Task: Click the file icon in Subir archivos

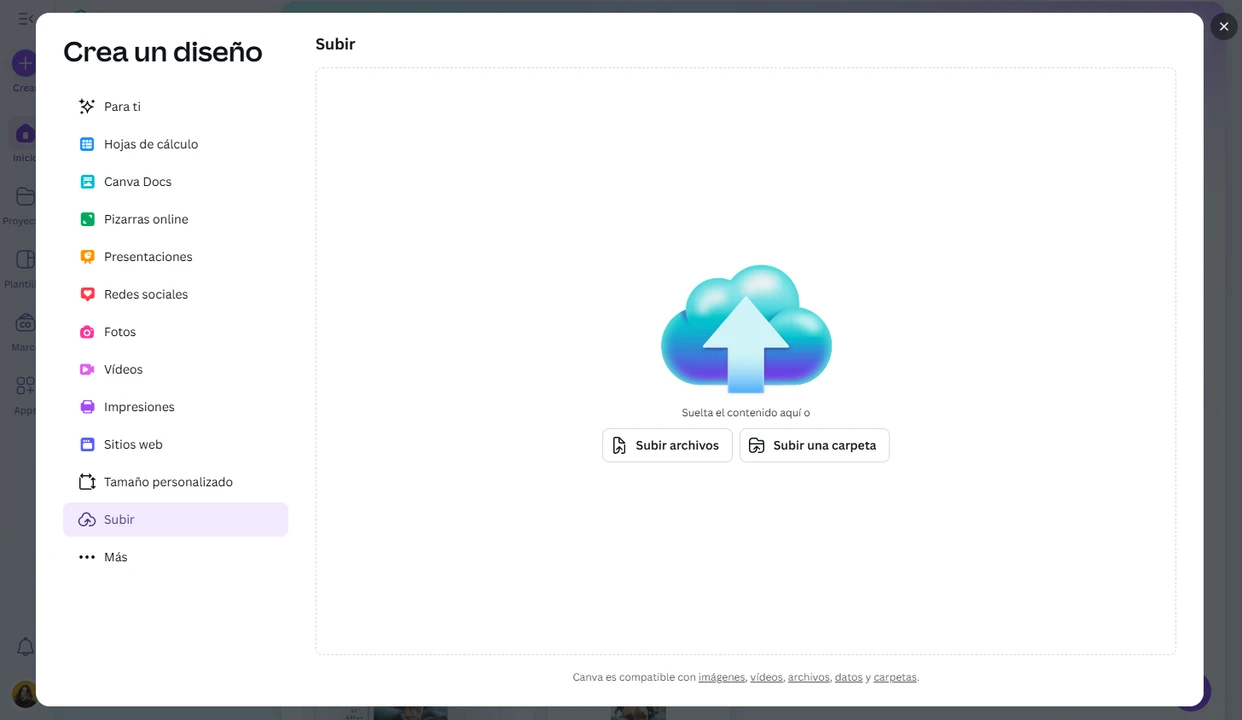Action: 619,445
